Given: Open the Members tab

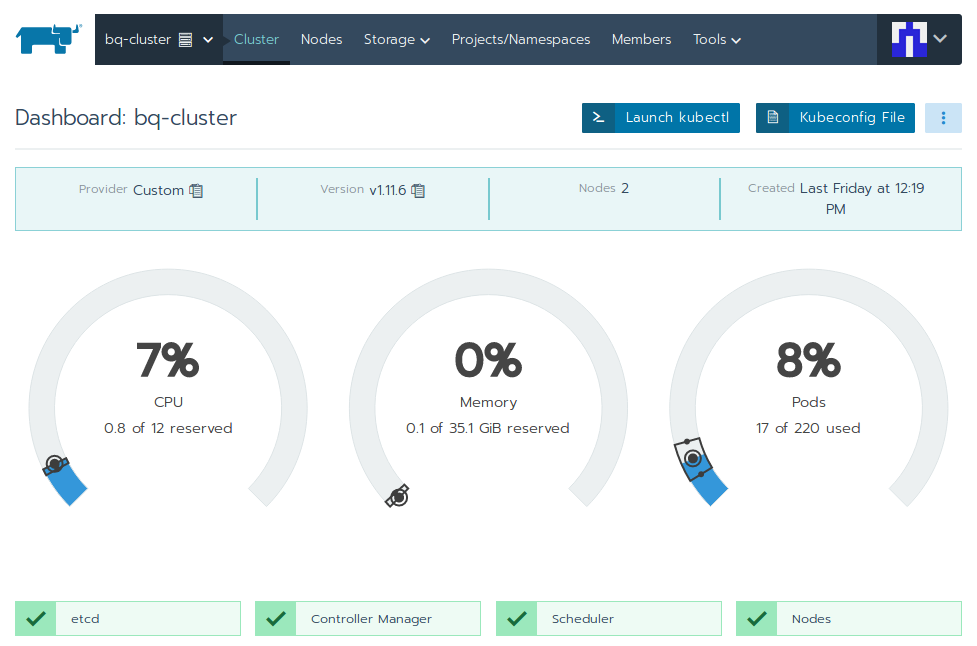Looking at the screenshot, I should 641,40.
